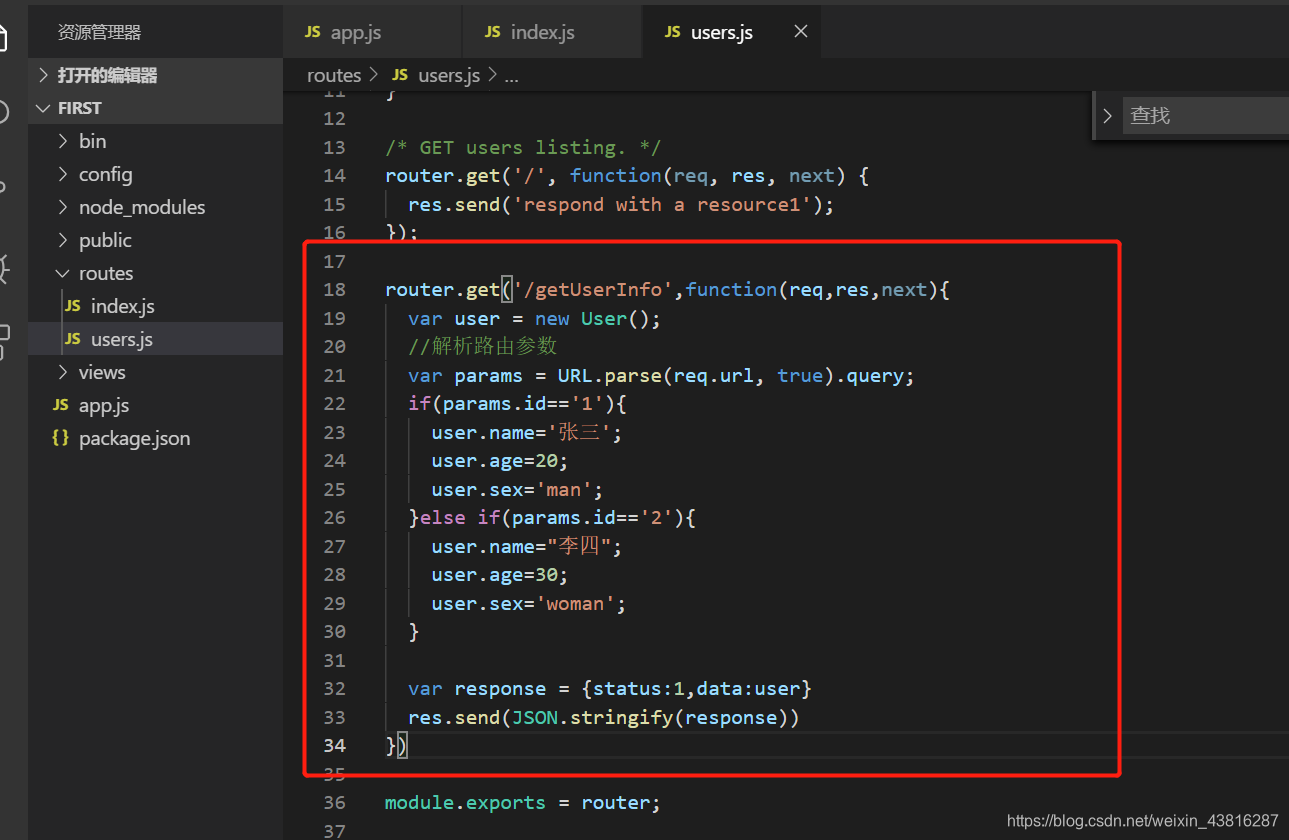Expand the node_modules folder

point(155,207)
